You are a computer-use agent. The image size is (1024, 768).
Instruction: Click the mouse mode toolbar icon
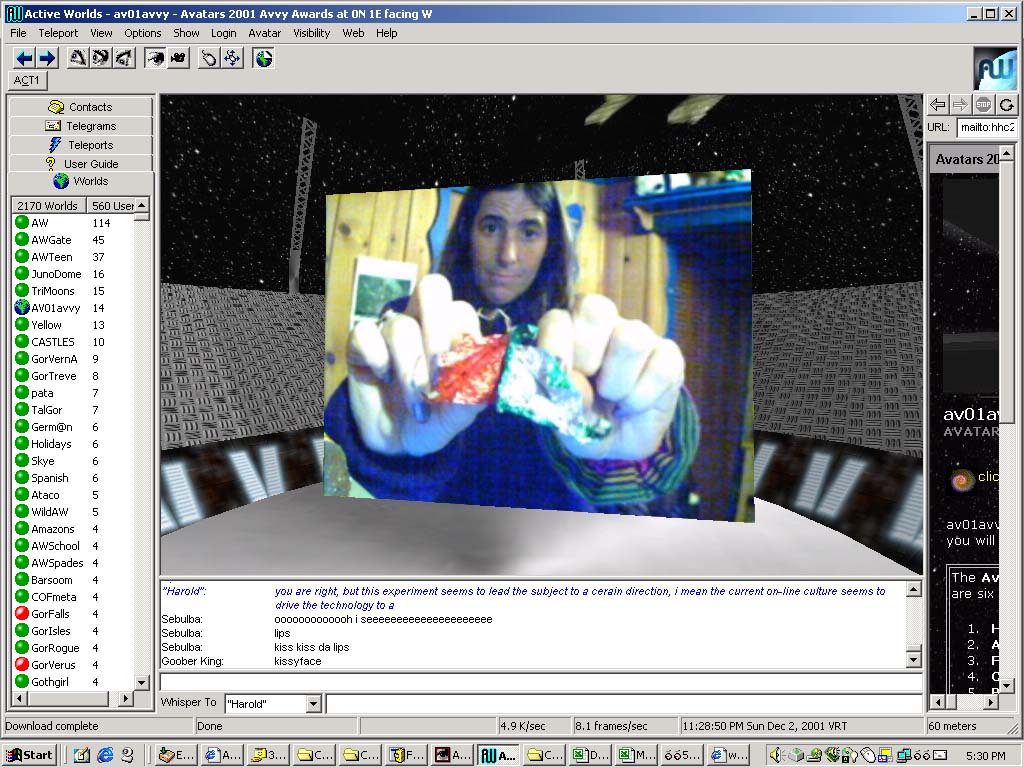(209, 58)
